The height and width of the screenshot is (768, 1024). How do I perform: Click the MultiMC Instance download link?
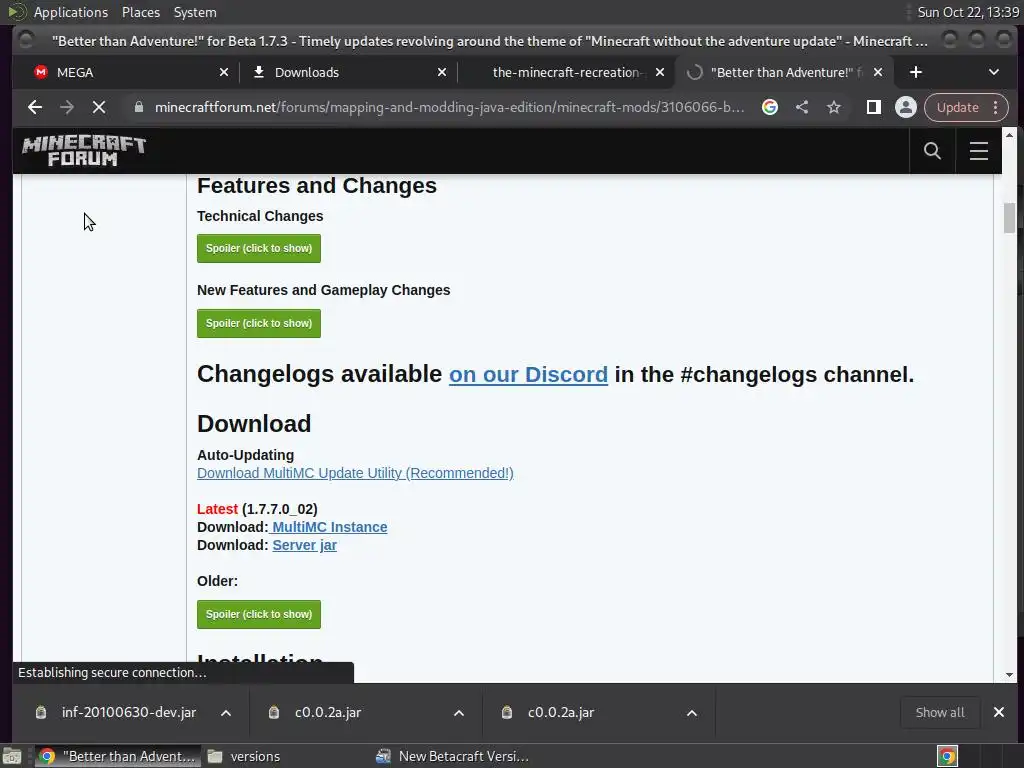click(x=330, y=527)
